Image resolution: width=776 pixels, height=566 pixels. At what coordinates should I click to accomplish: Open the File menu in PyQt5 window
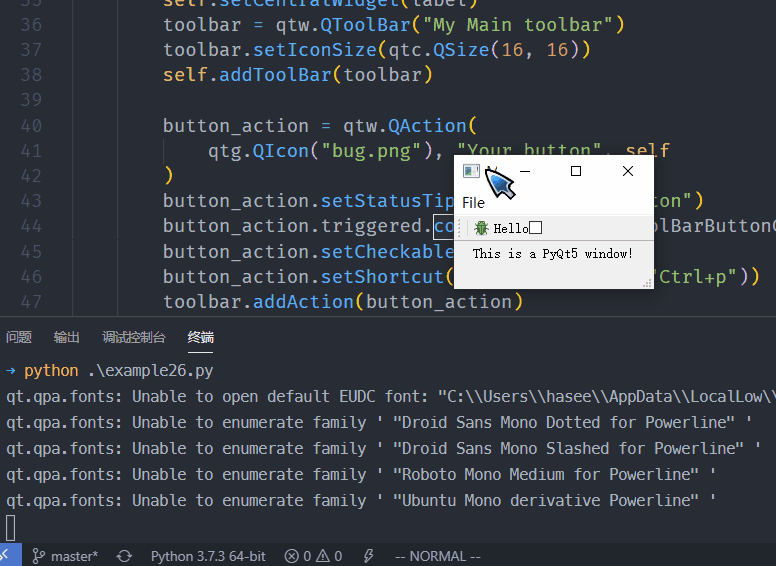pos(473,203)
